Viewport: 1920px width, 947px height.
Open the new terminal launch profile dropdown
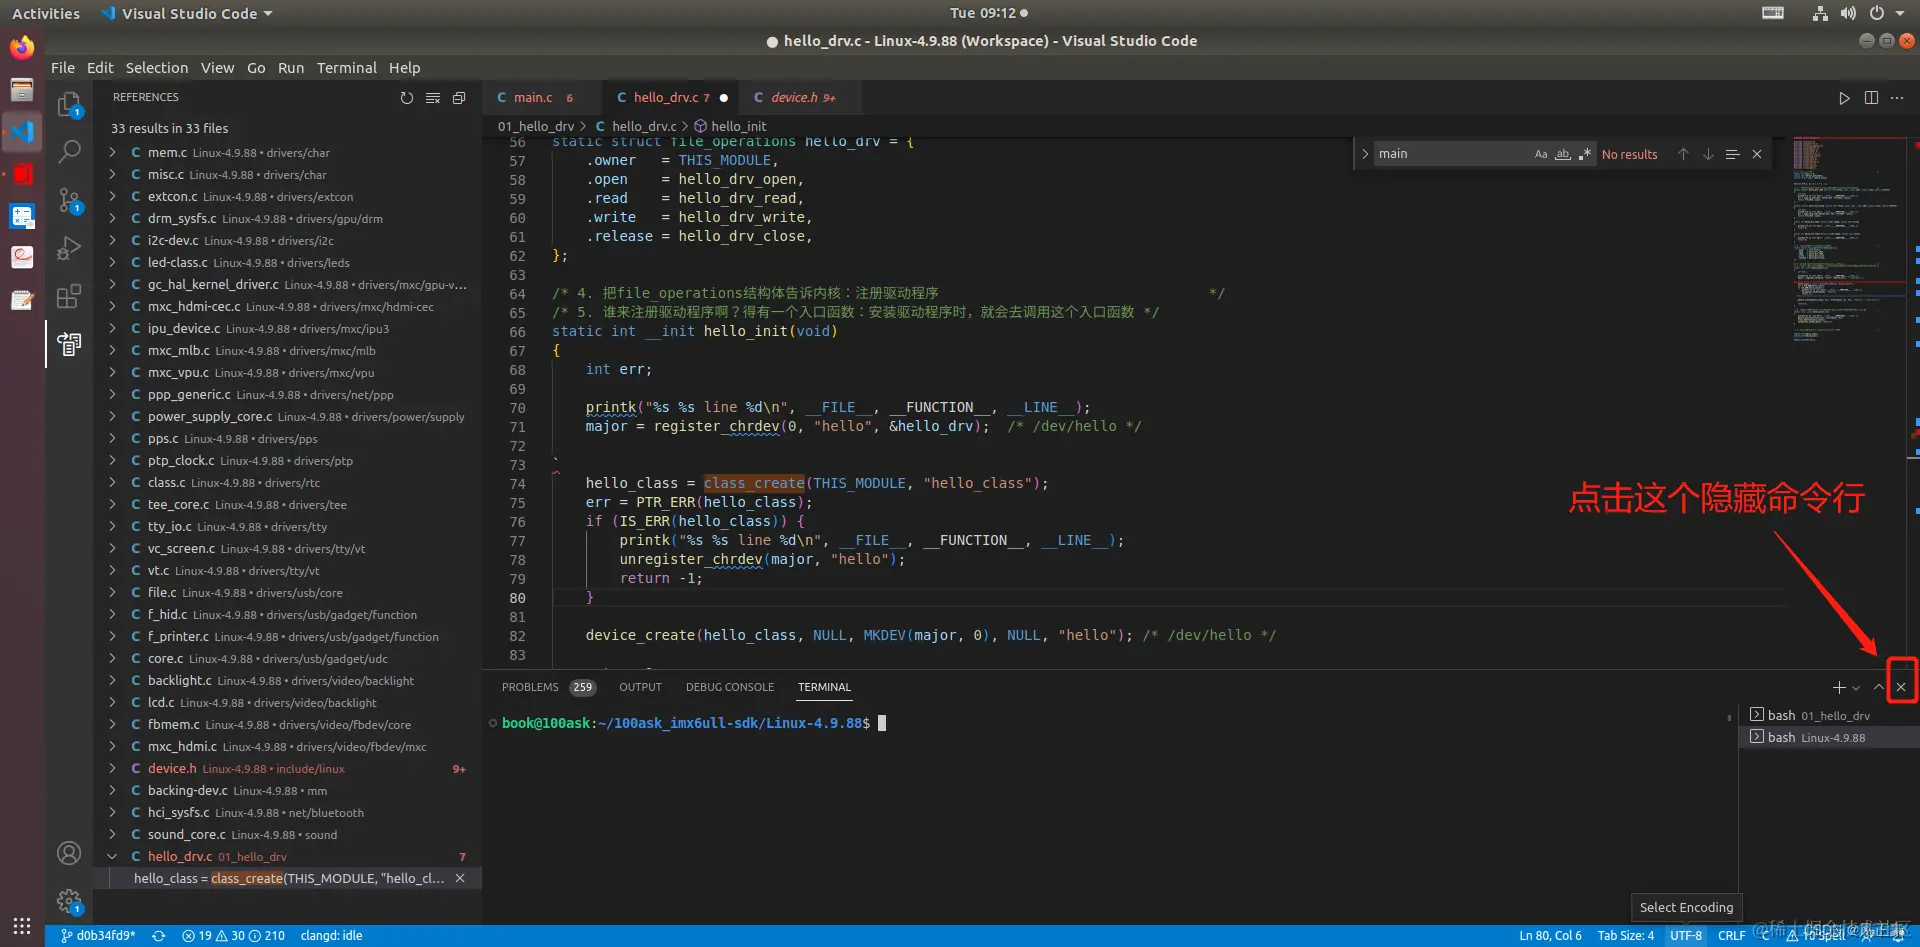(x=1856, y=688)
